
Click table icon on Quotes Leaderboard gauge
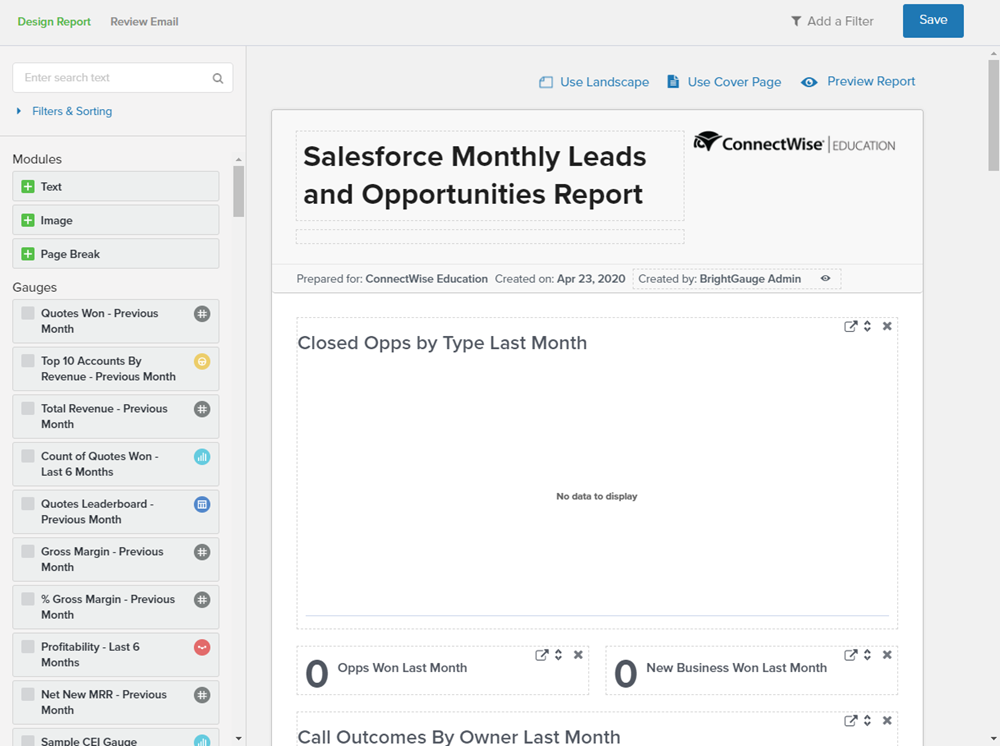tap(202, 504)
